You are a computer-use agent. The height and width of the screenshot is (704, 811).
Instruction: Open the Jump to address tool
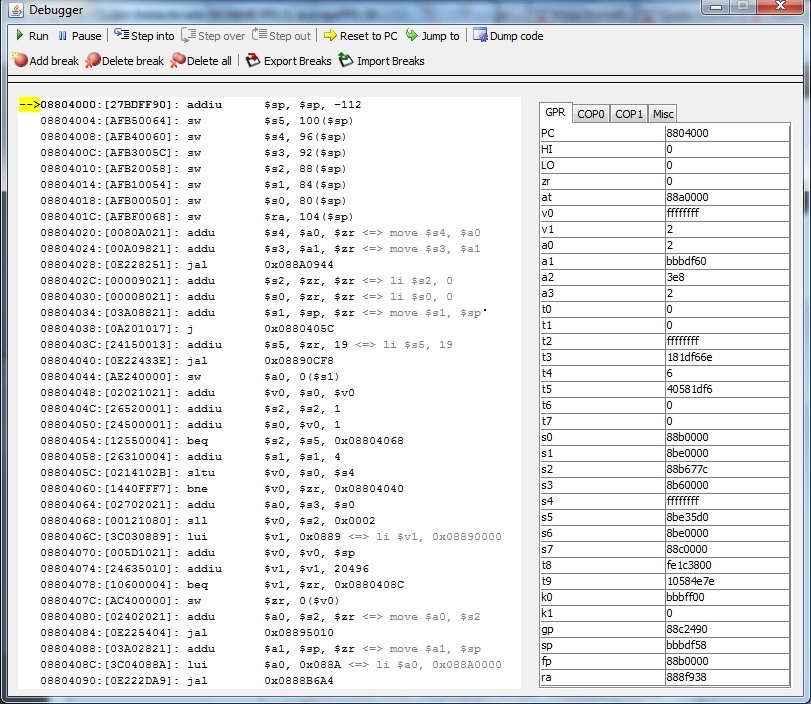[x=432, y=36]
